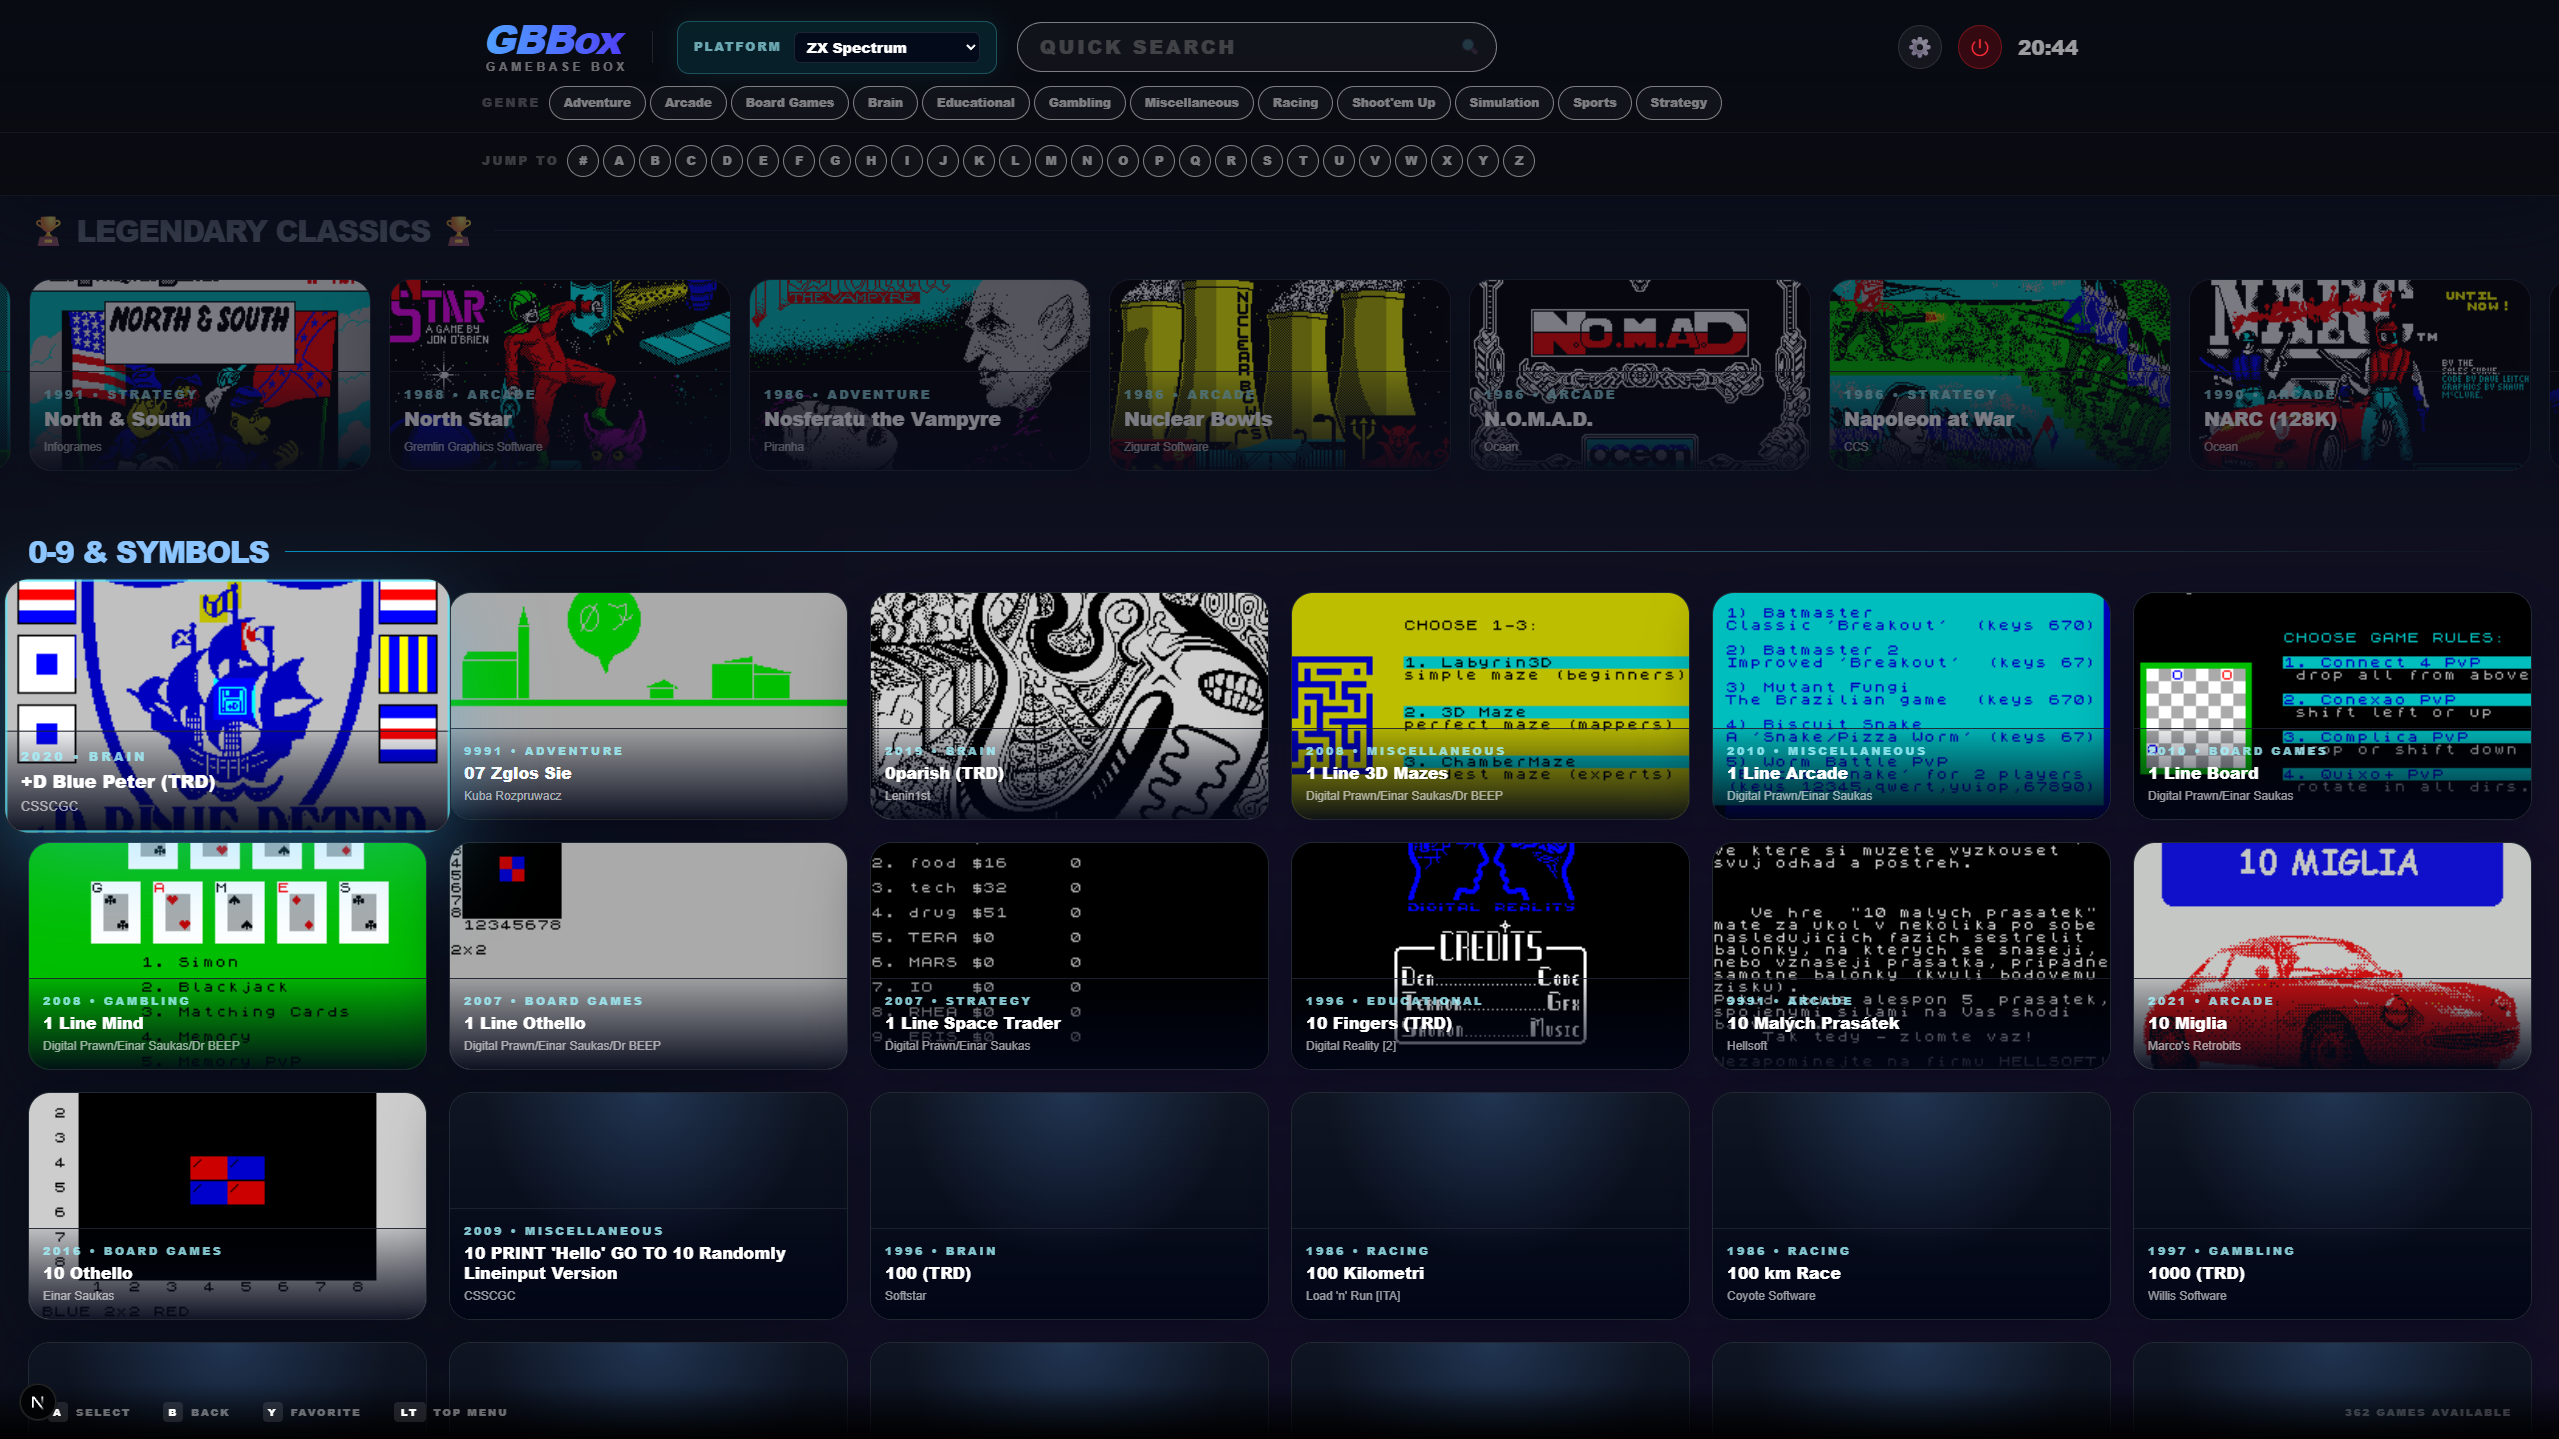Click the red power button icon
This screenshot has width=2559, height=1439.
pos(1979,47)
